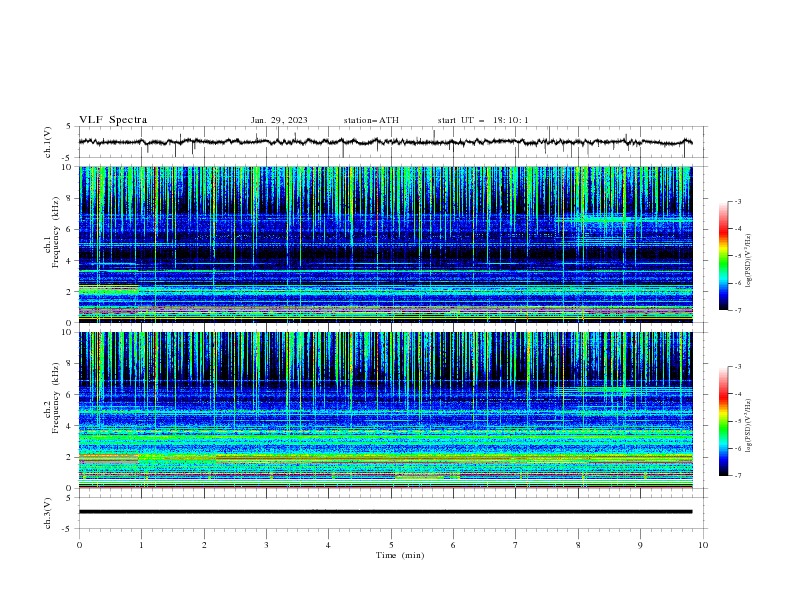Click the 'ch.1(V)' waveform axis label
Viewport: 792px width, 612px height.
(48, 142)
